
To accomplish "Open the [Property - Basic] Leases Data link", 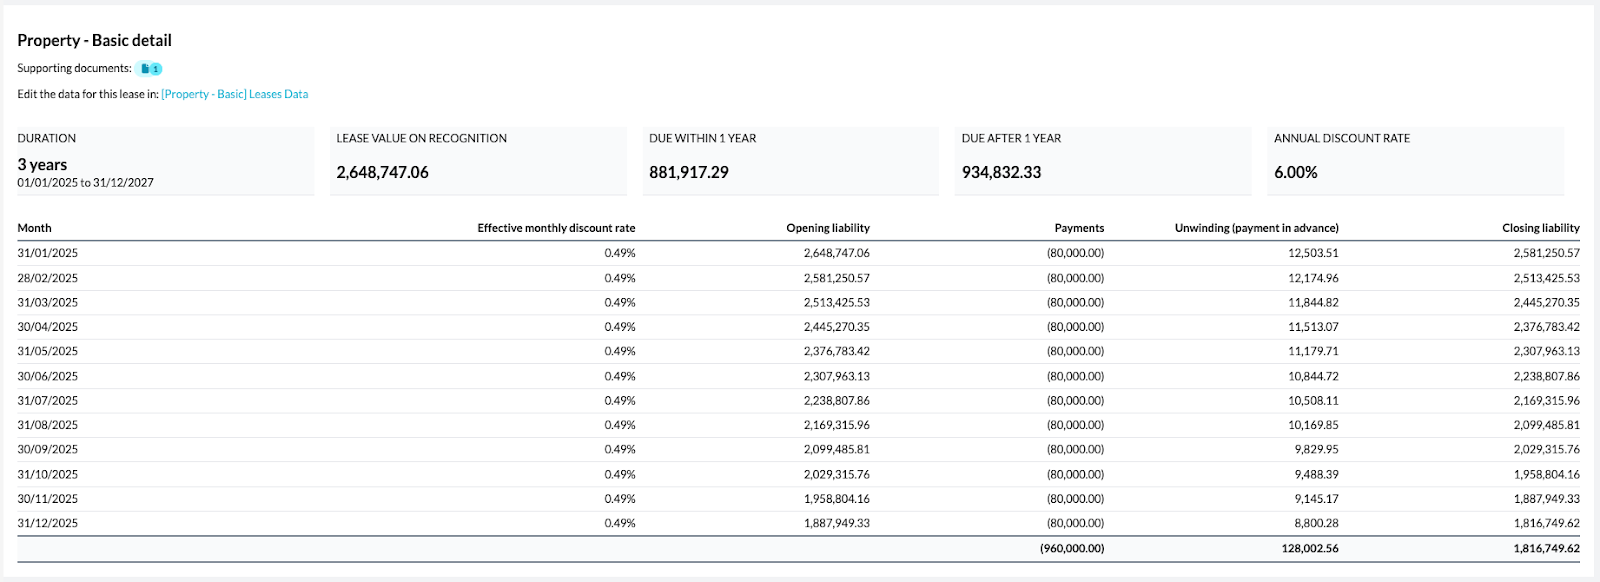I will pos(235,94).
